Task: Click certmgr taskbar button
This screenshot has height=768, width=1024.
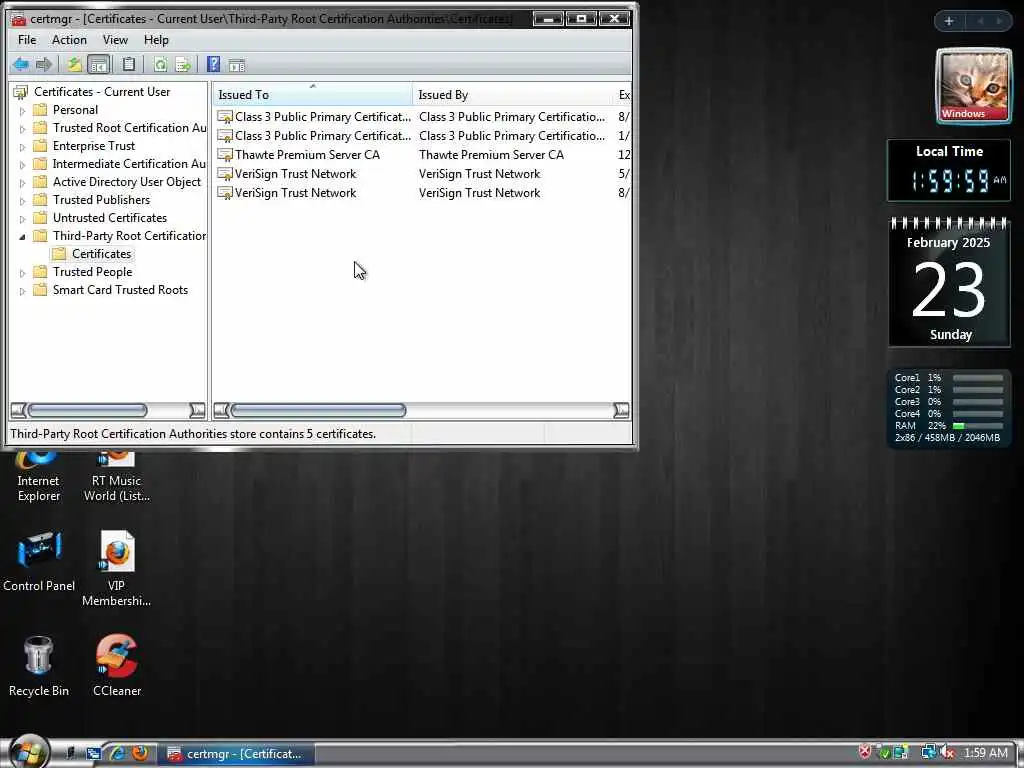Action: pyautogui.click(x=236, y=754)
